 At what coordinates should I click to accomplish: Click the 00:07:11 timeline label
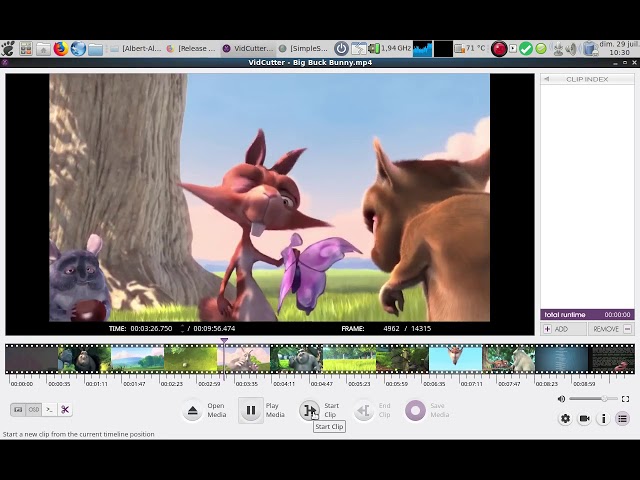coord(471,384)
